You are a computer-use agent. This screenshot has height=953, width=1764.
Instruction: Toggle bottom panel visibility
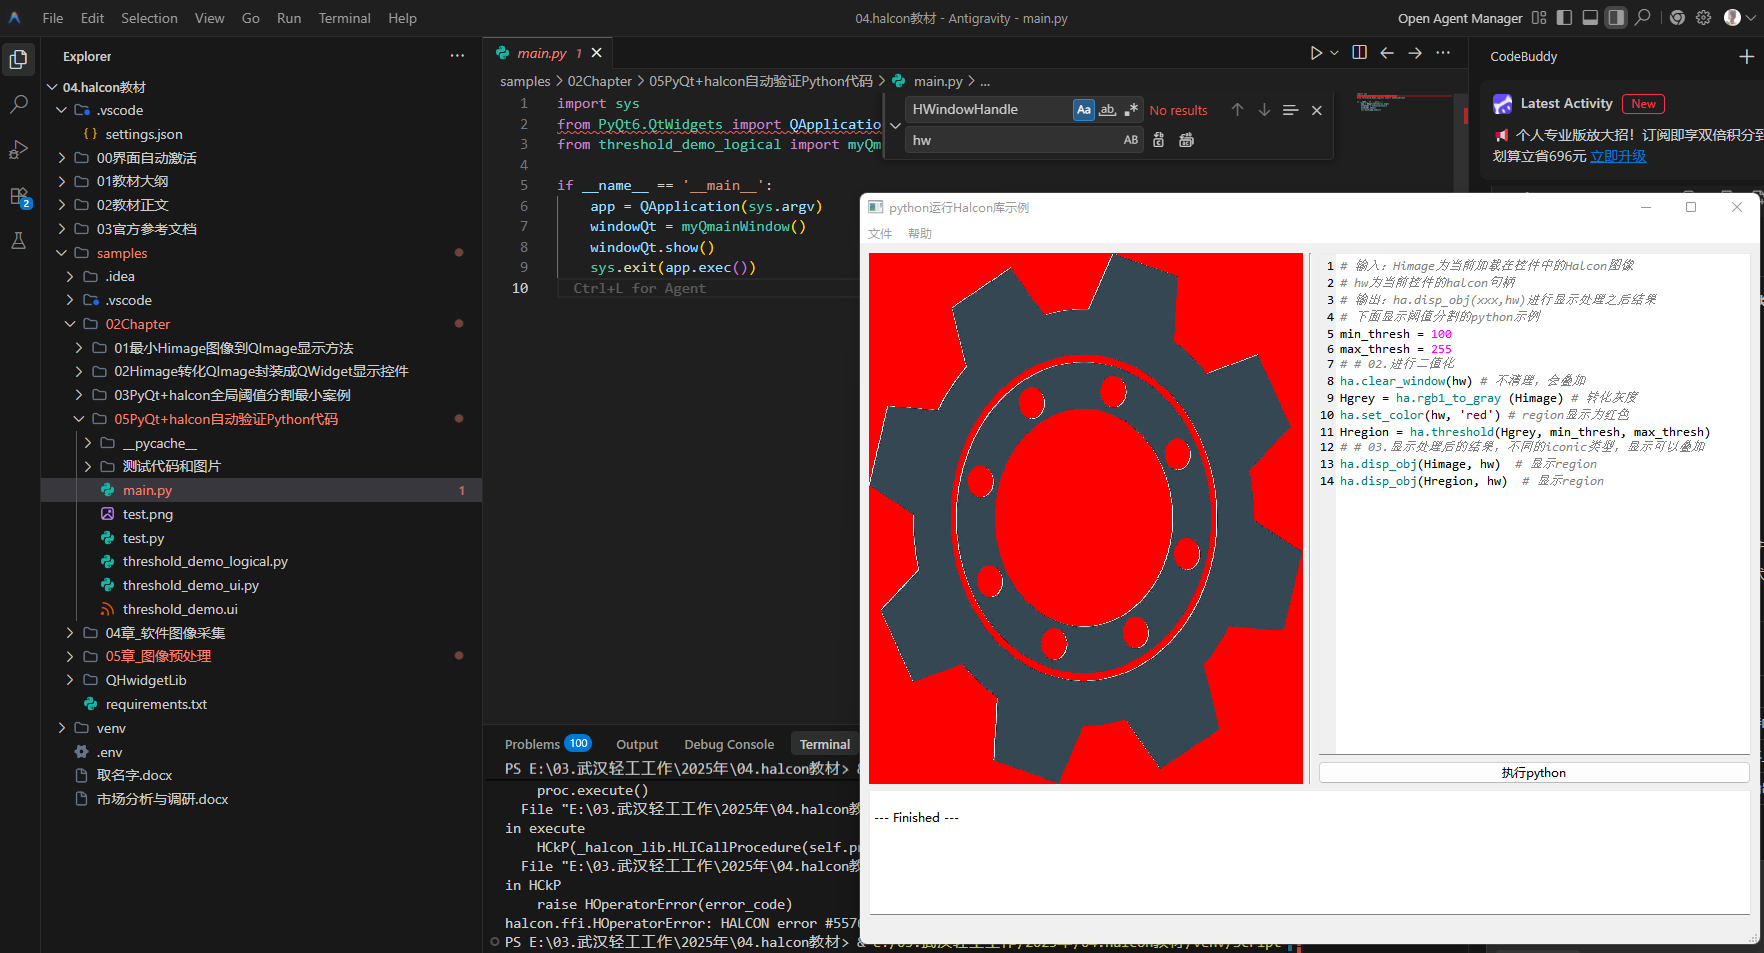(x=1590, y=18)
